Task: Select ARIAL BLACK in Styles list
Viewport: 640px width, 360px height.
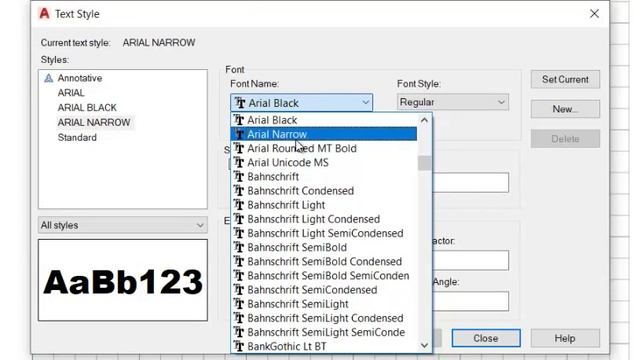Action: [87, 107]
